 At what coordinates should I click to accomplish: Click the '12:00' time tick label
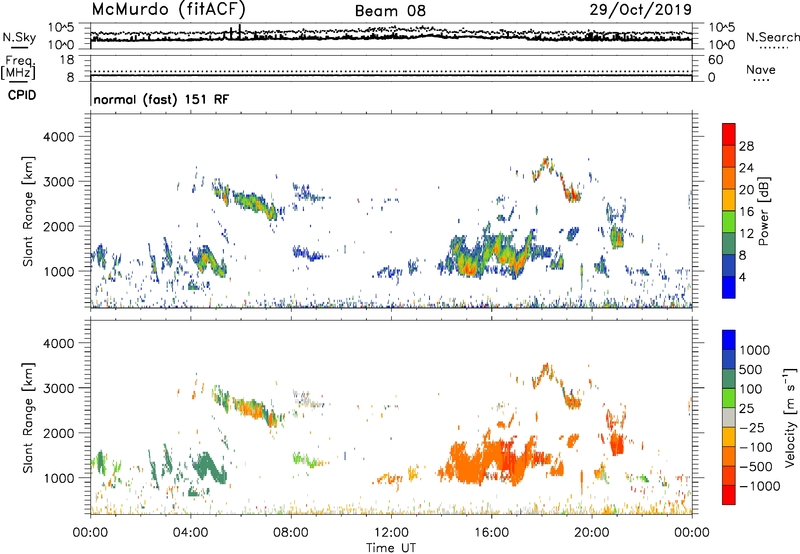point(391,533)
